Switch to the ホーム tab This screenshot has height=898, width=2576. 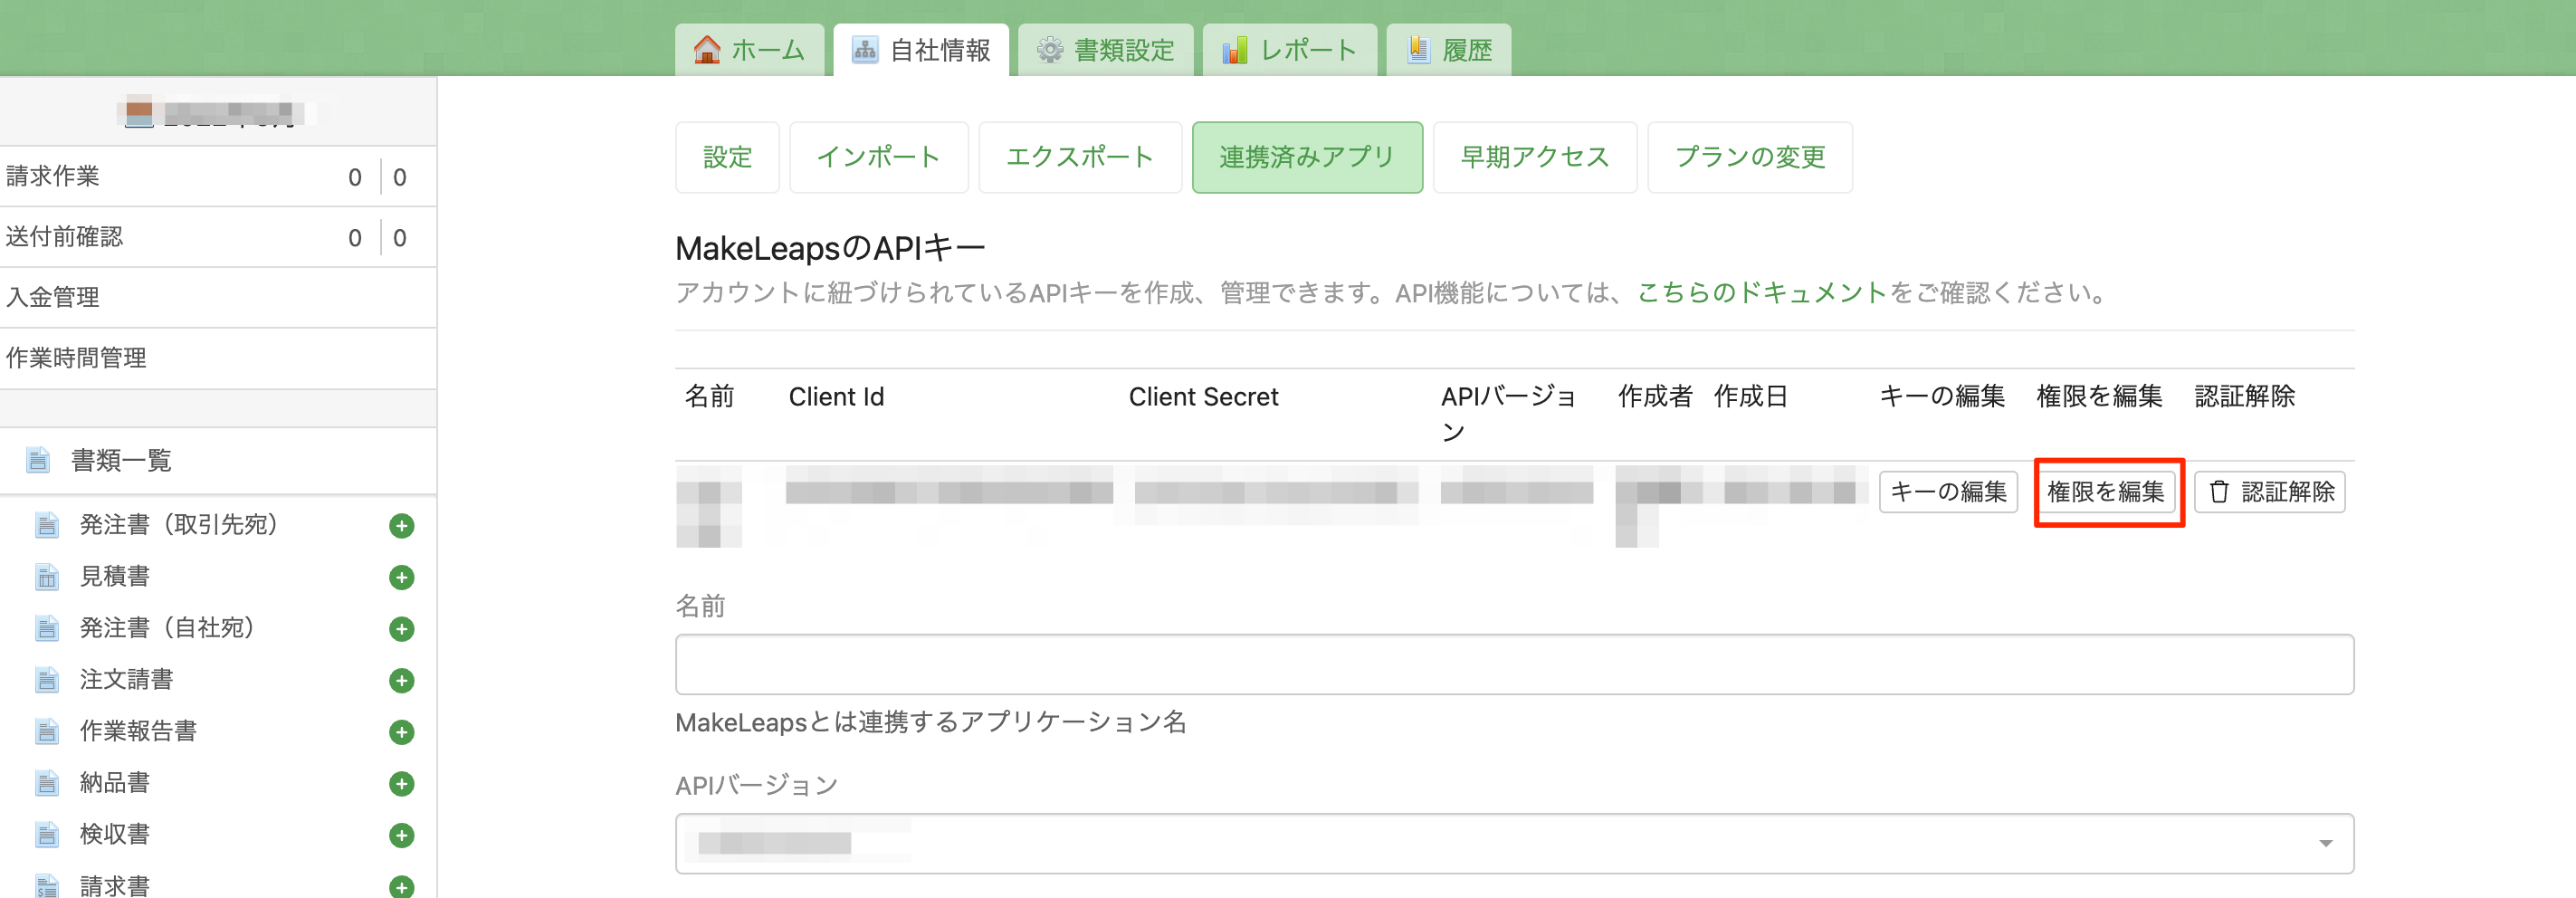749,50
